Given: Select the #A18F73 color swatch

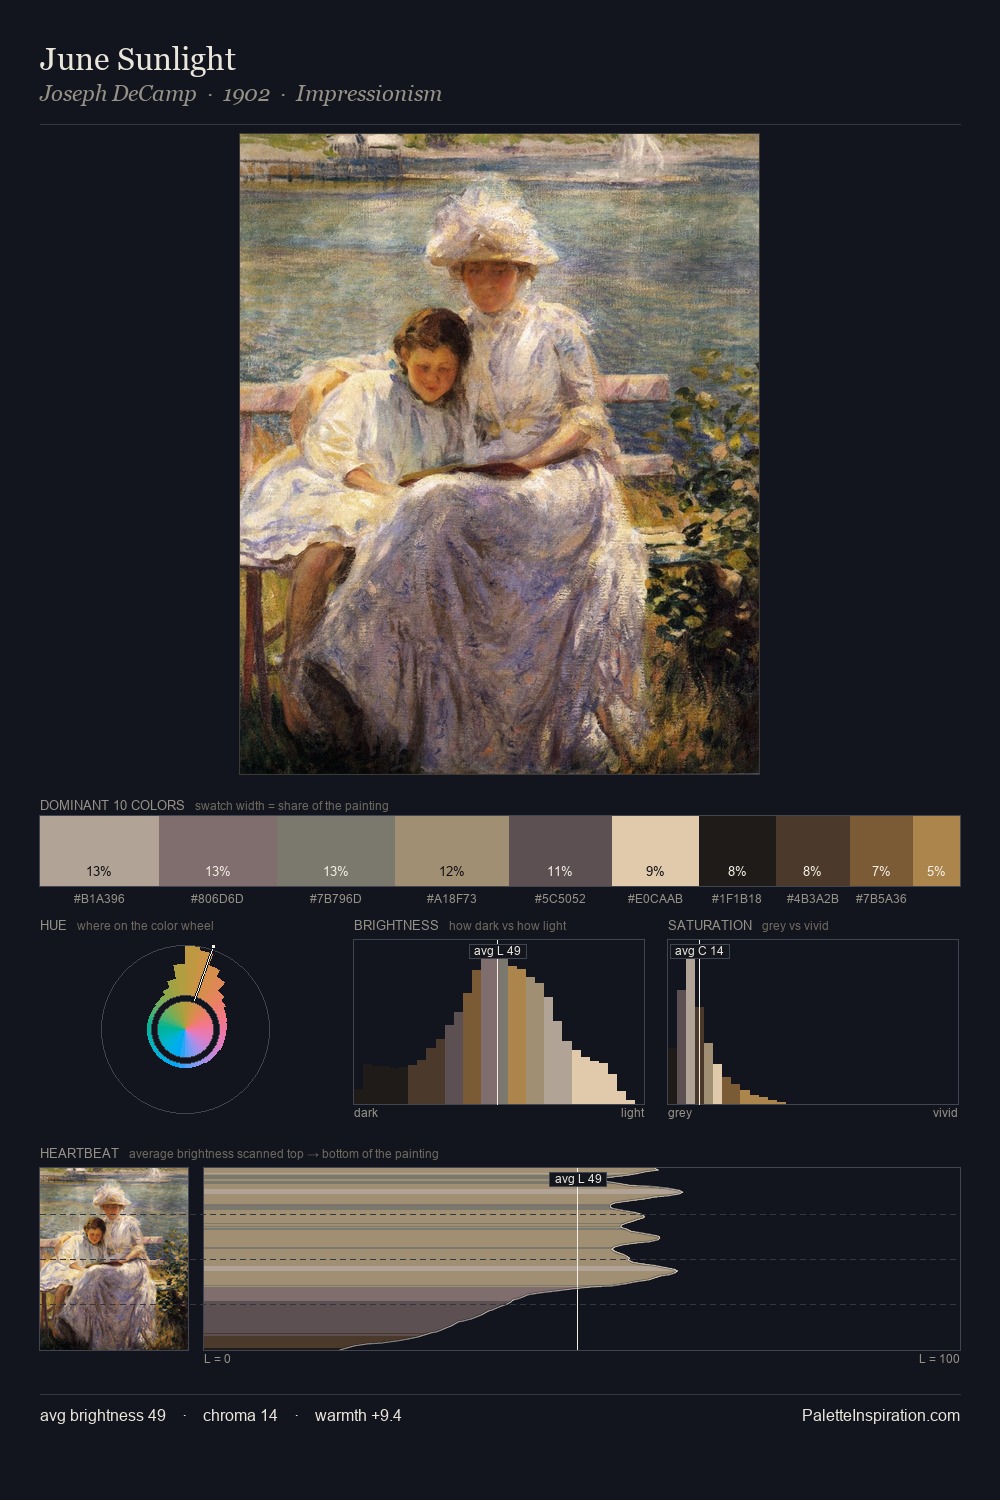Looking at the screenshot, I should [452, 851].
